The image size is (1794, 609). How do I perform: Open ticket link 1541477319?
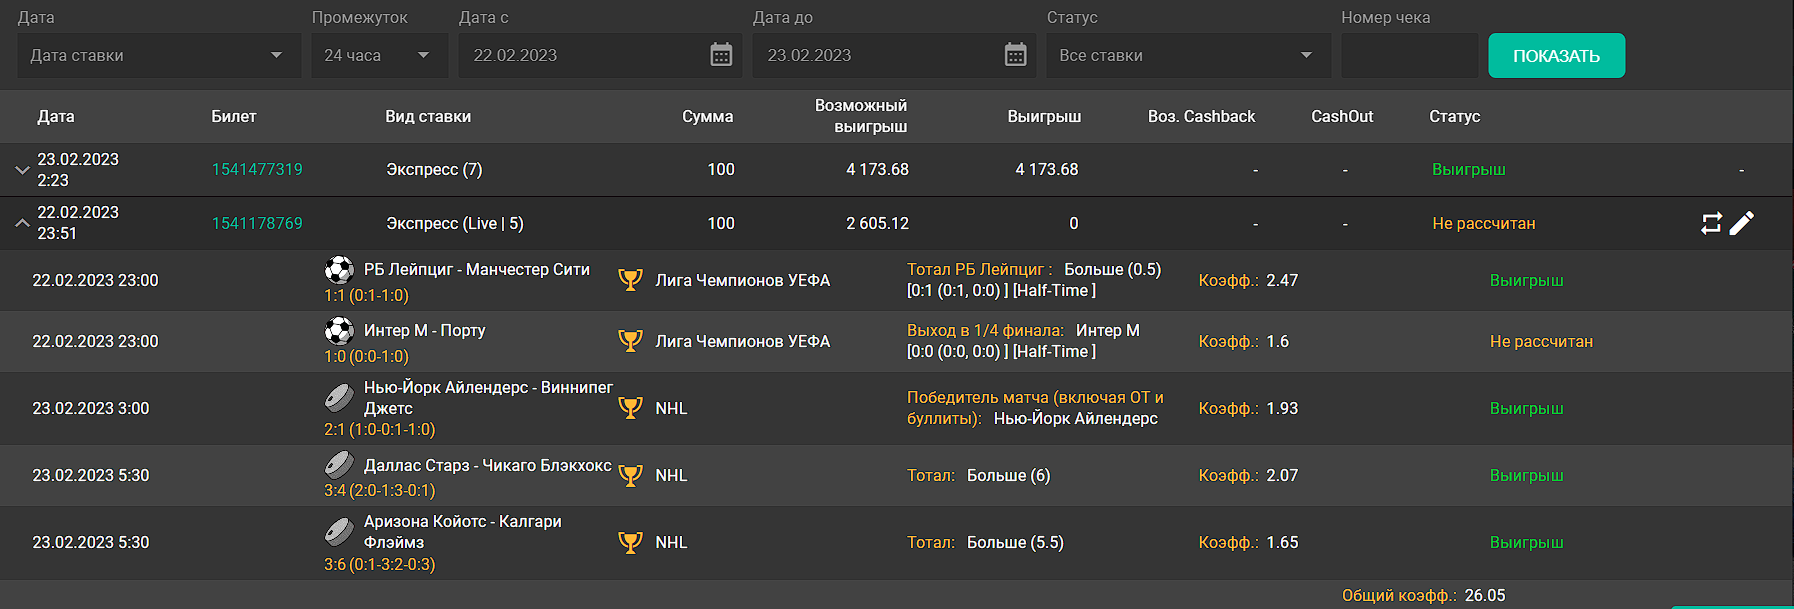tap(257, 170)
